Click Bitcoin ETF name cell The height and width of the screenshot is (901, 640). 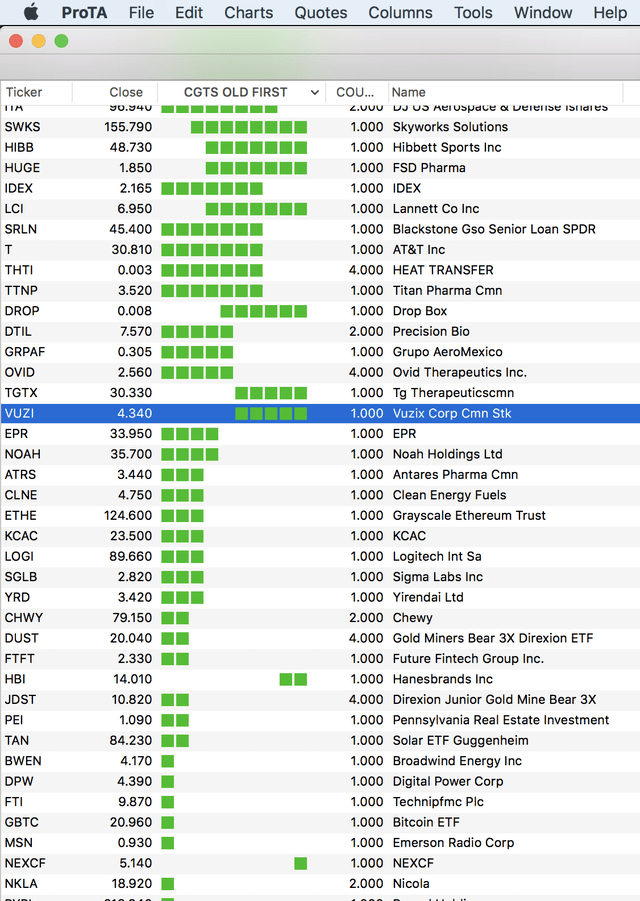426,822
